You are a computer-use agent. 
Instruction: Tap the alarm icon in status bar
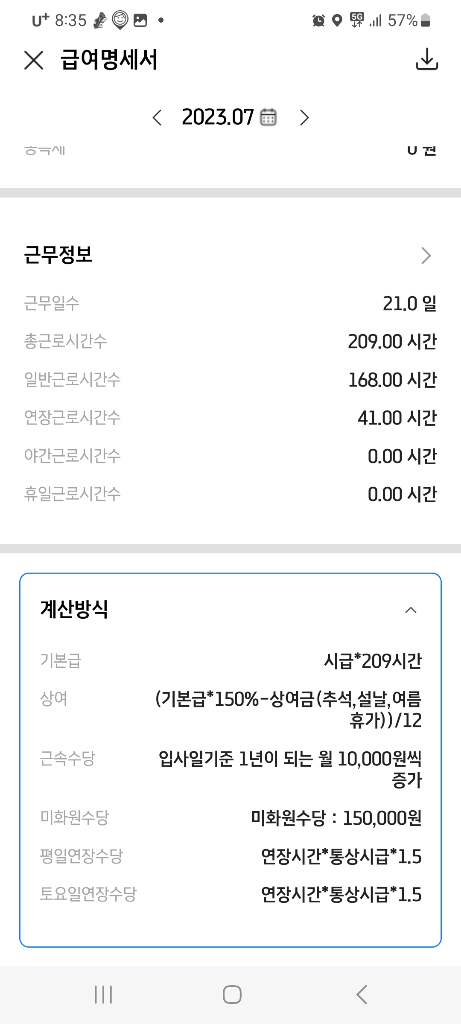point(318,20)
